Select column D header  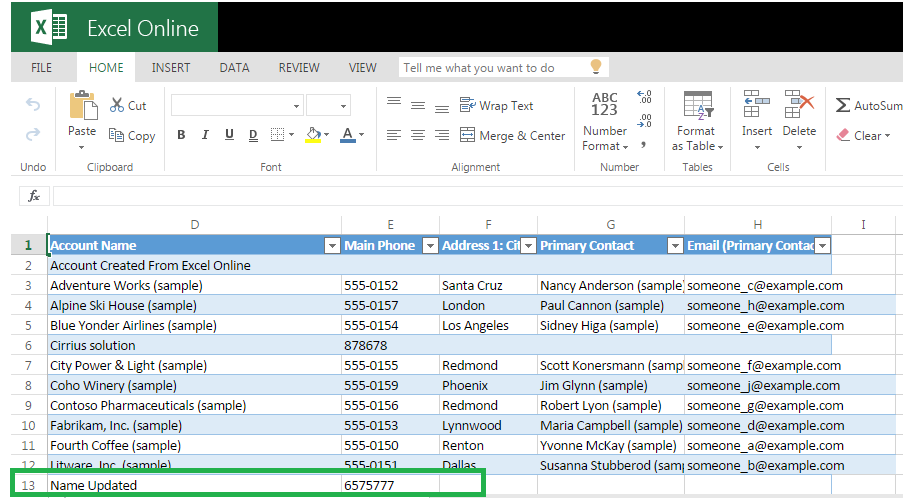tap(195, 225)
